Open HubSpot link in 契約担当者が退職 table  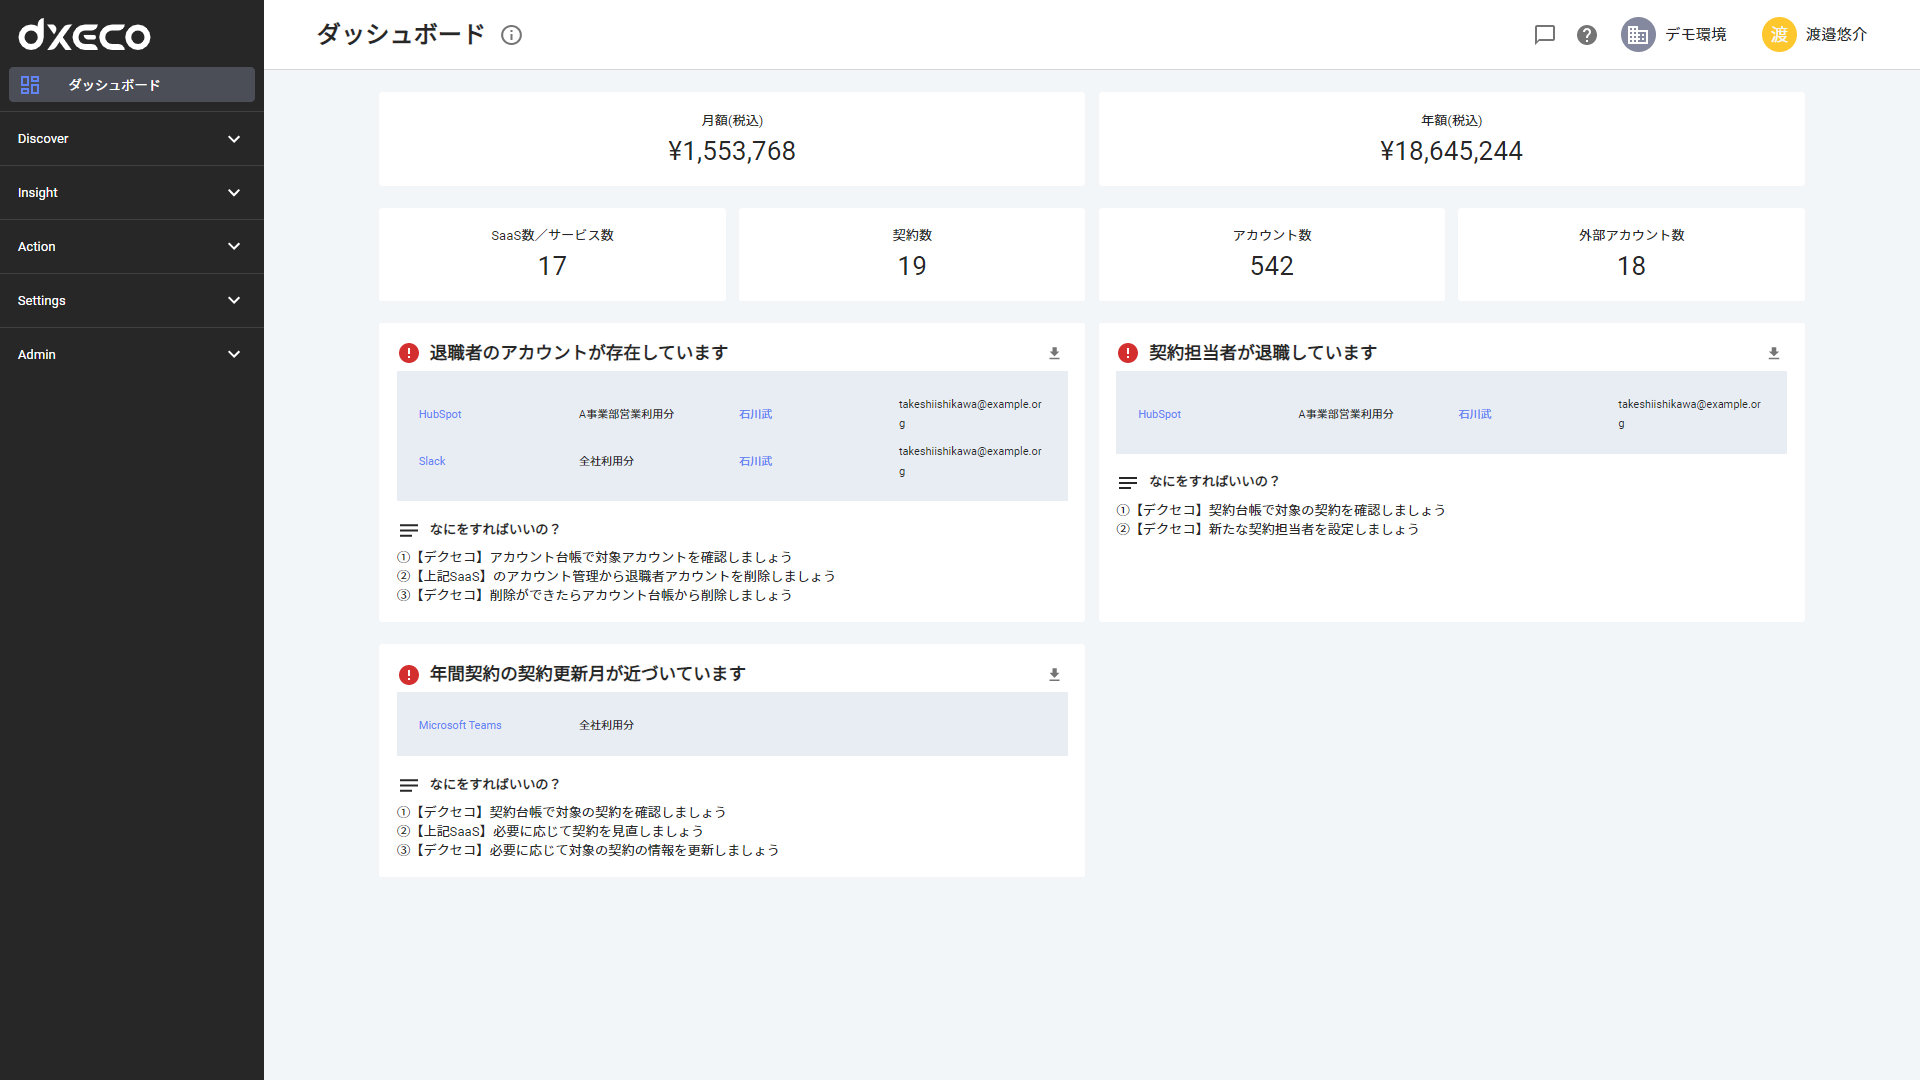click(1159, 414)
